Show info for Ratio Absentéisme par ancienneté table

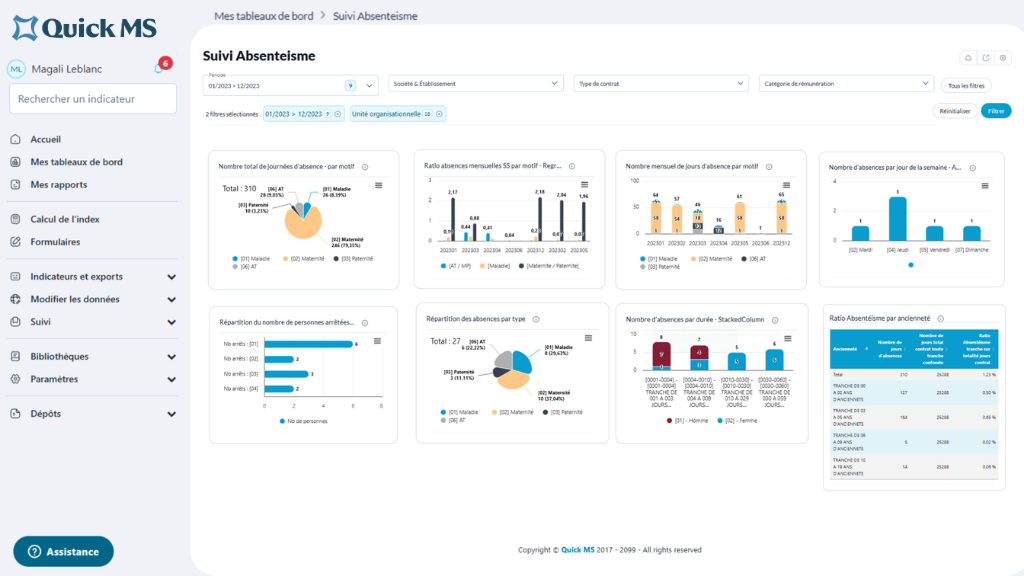pos(940,319)
